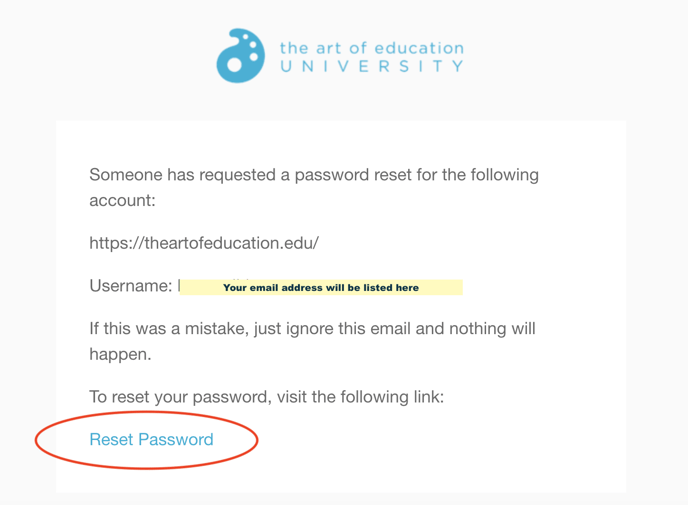Click "To reset your password" instruction line
688x505 pixels.
click(x=267, y=397)
